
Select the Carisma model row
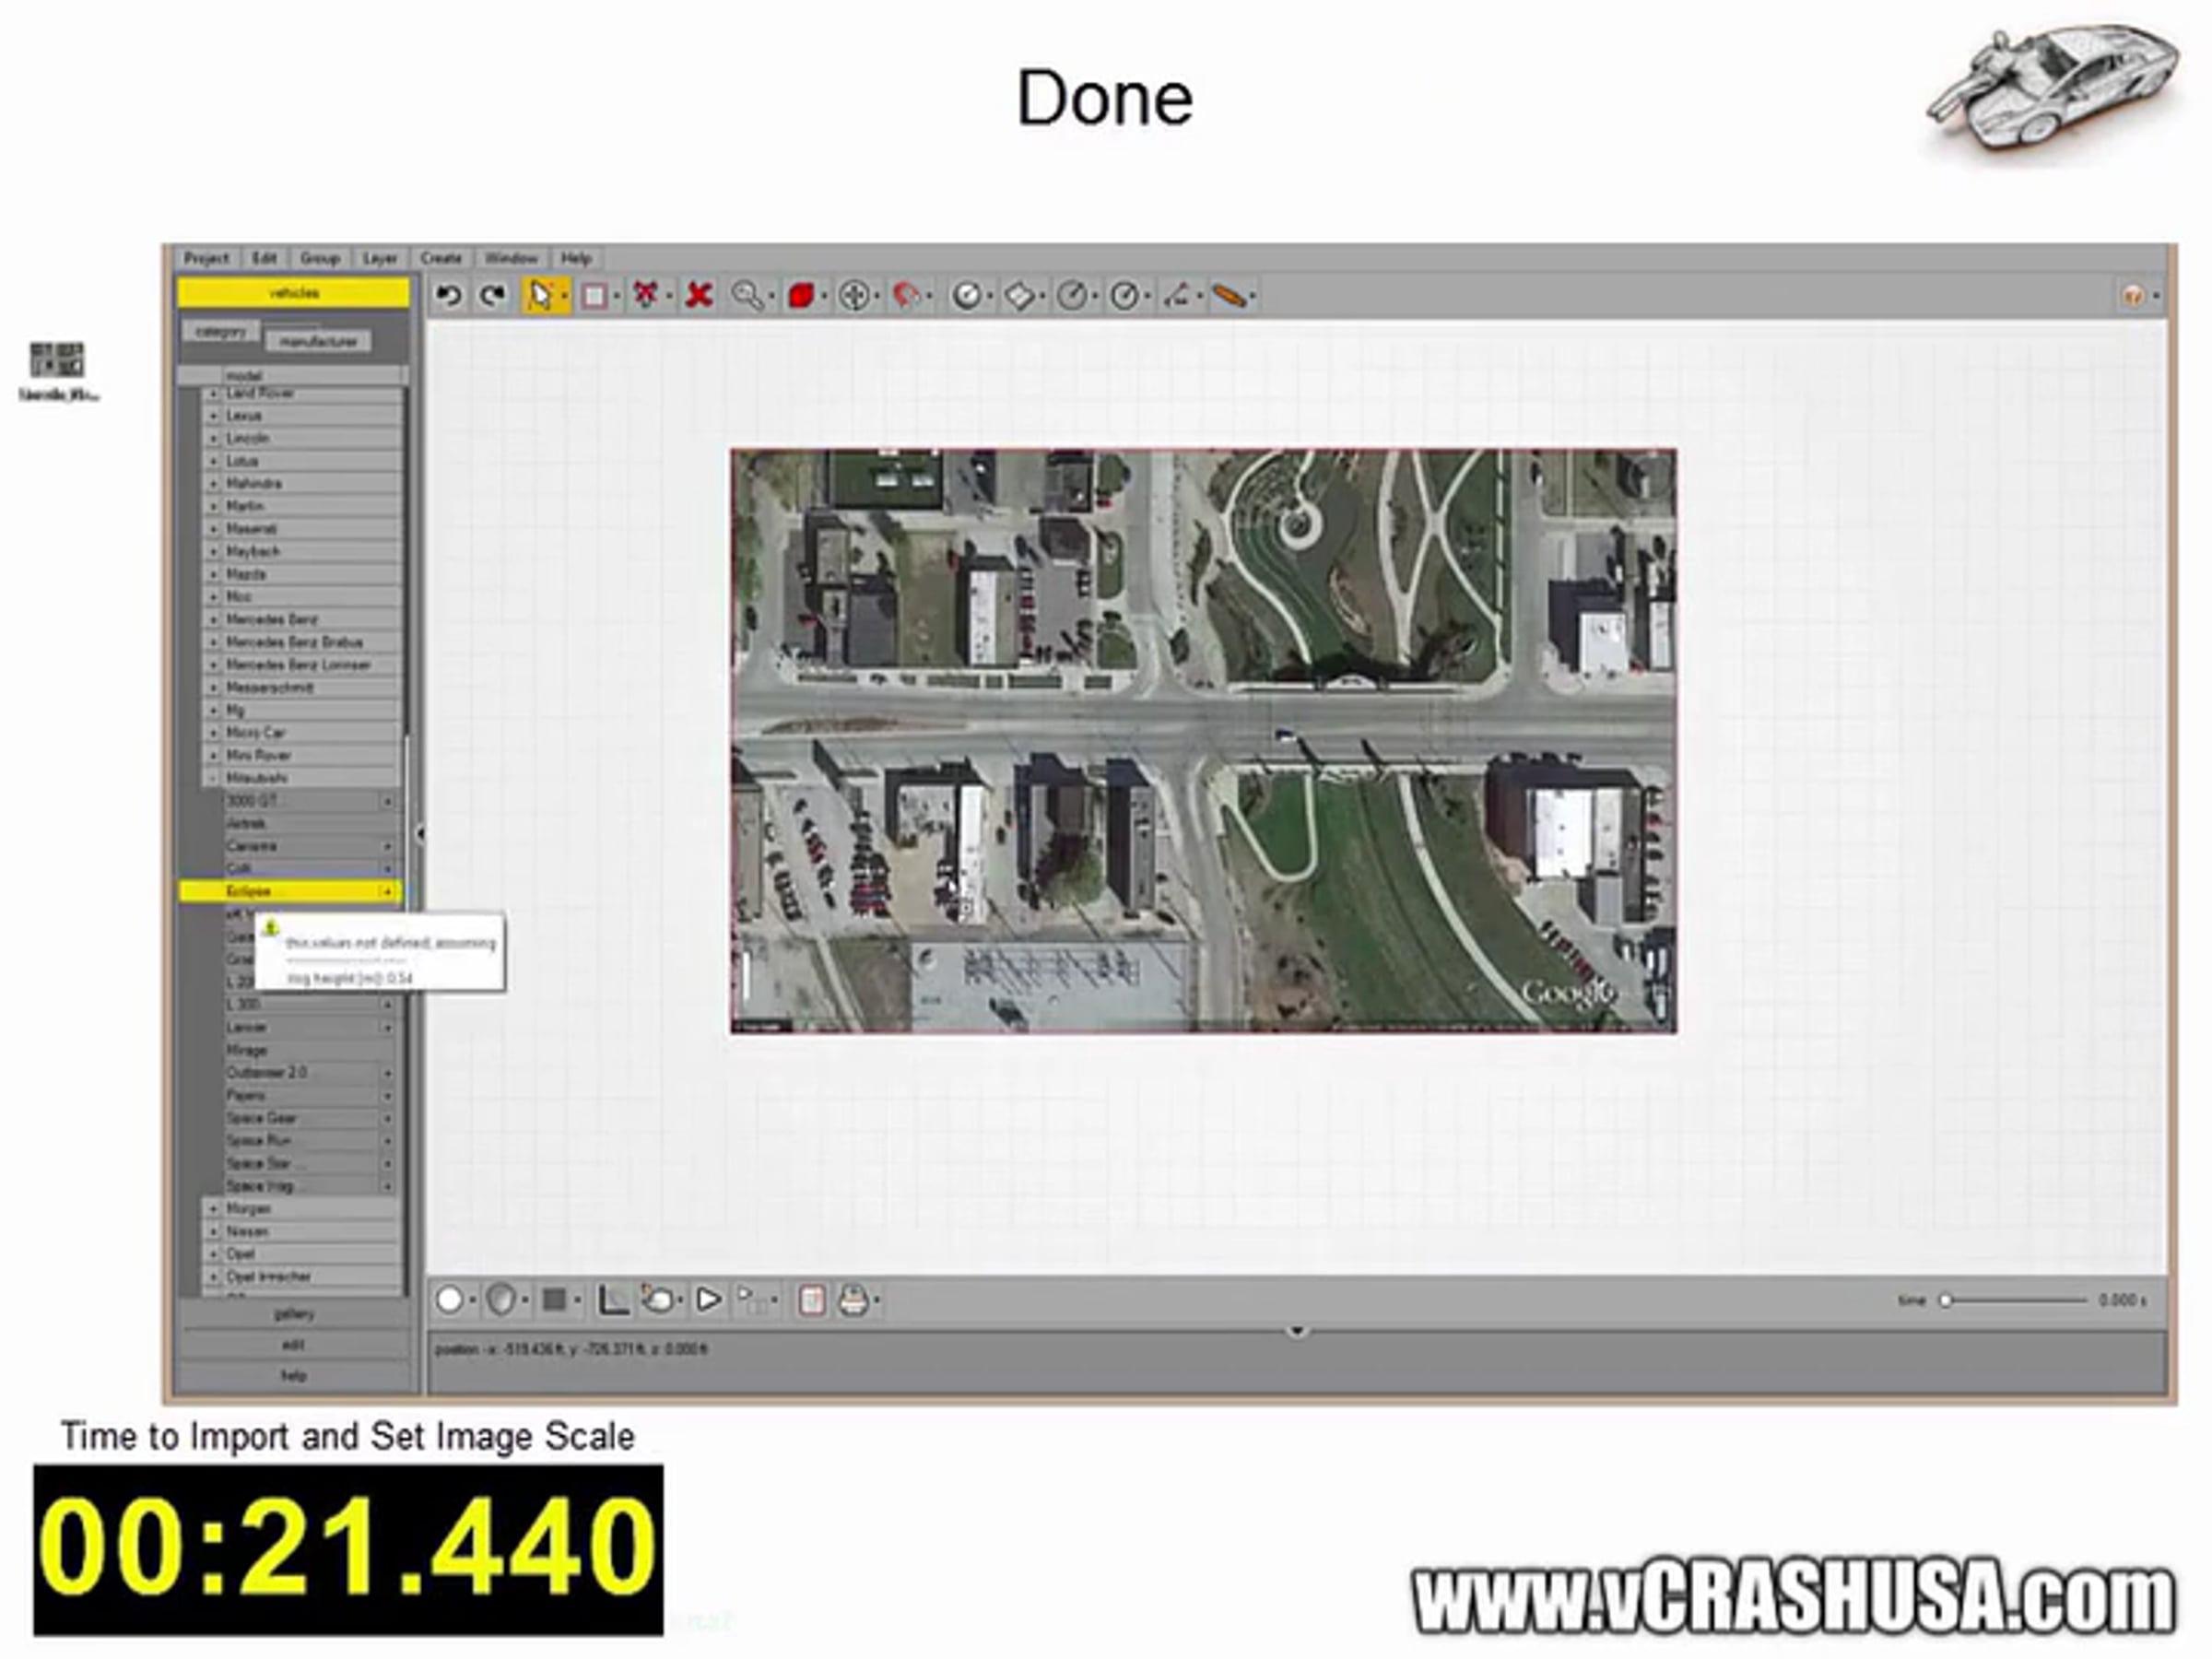point(312,846)
